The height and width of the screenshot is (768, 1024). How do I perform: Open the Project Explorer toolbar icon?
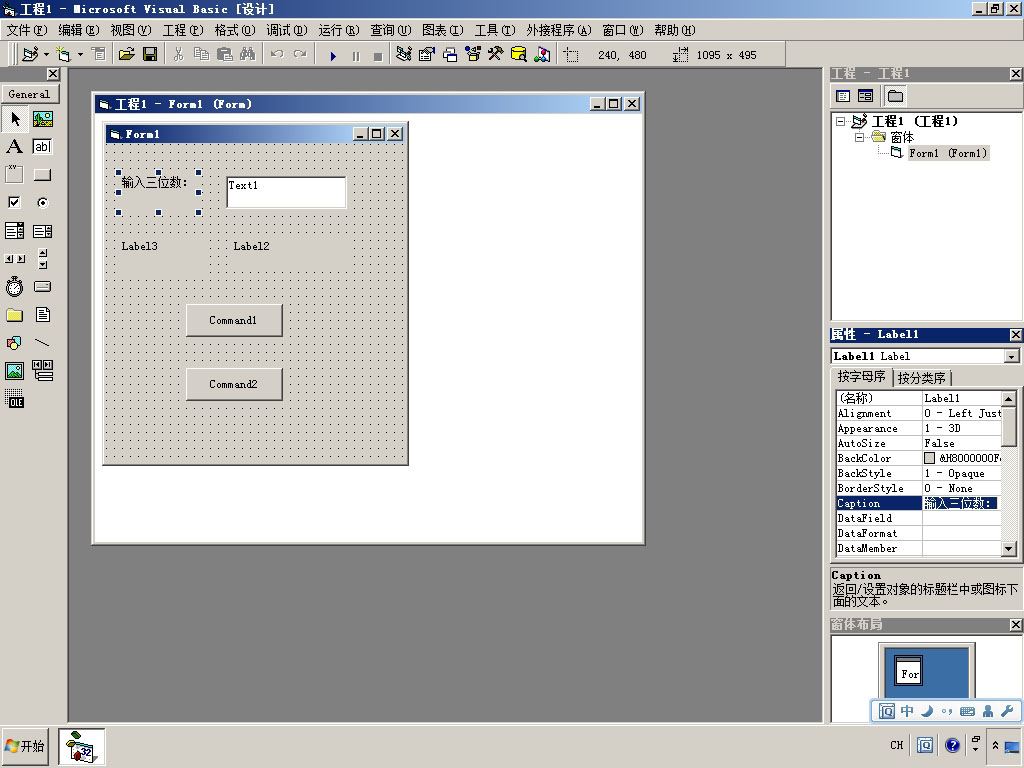point(404,54)
